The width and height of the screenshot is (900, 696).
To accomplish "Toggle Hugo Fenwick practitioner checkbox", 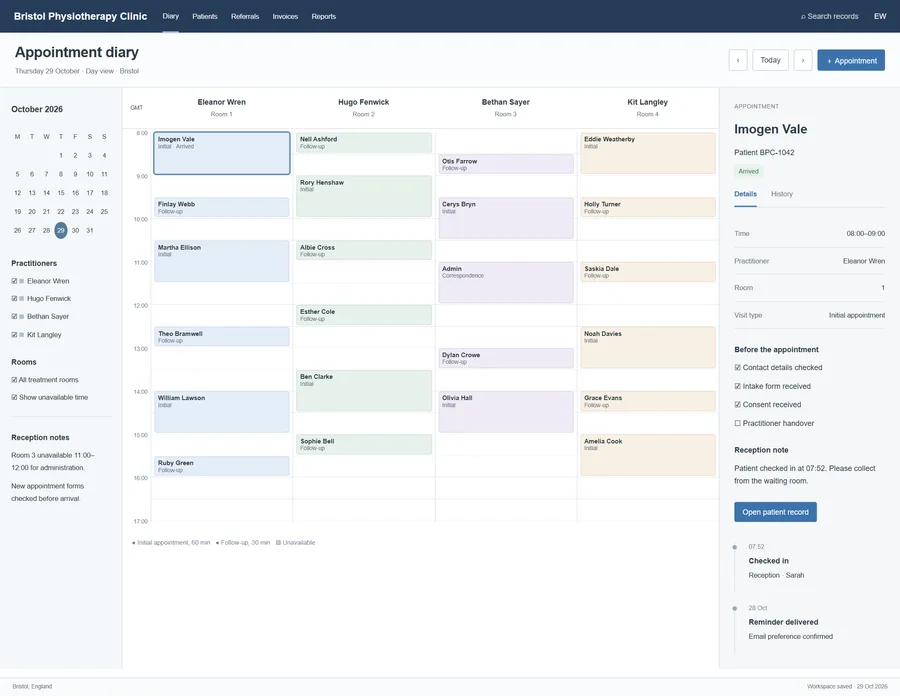I will coord(14,298).
